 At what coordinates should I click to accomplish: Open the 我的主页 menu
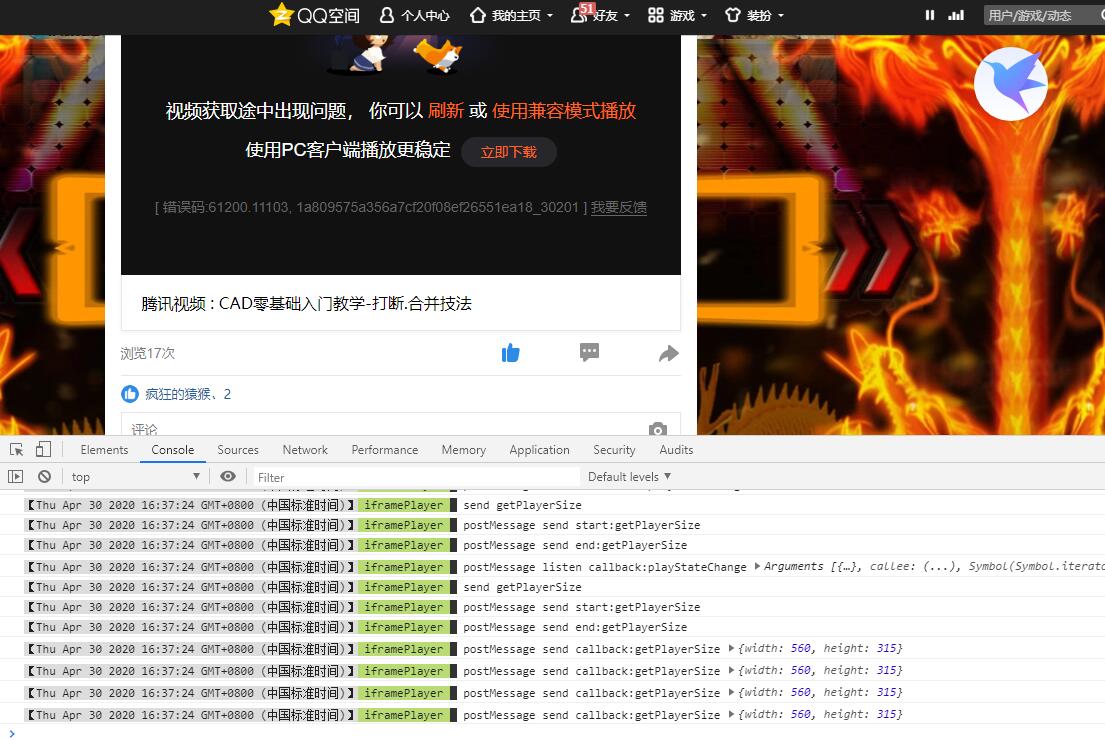511,16
